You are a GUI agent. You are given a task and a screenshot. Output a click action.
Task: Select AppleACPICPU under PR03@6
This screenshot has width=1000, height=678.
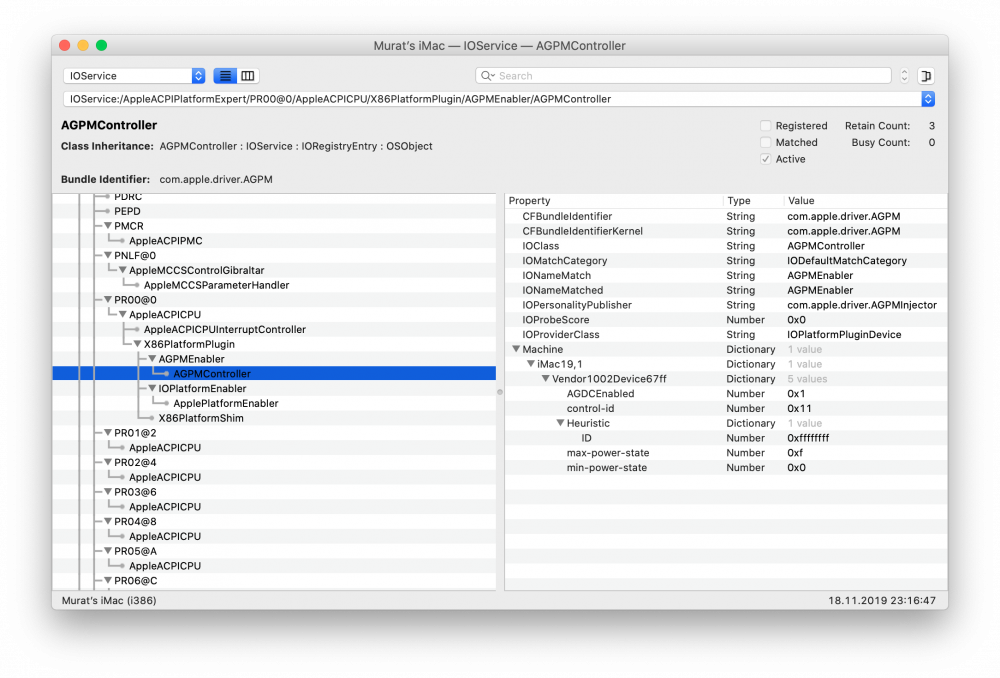(x=165, y=507)
